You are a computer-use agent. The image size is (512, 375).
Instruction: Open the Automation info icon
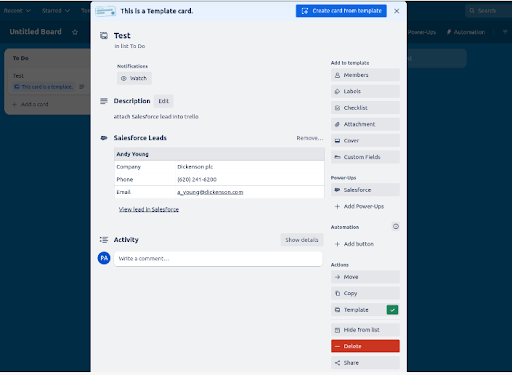396,227
